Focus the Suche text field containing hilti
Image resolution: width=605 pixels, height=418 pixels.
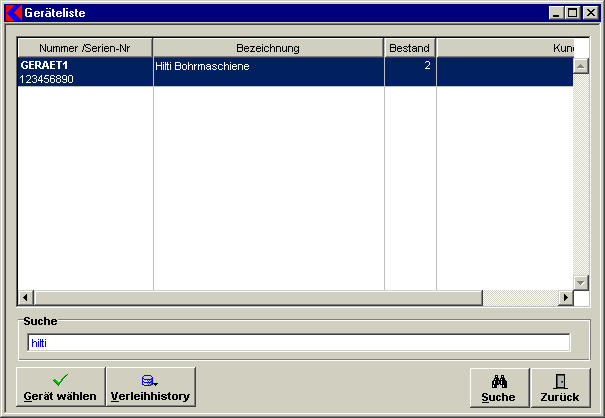pos(298,343)
